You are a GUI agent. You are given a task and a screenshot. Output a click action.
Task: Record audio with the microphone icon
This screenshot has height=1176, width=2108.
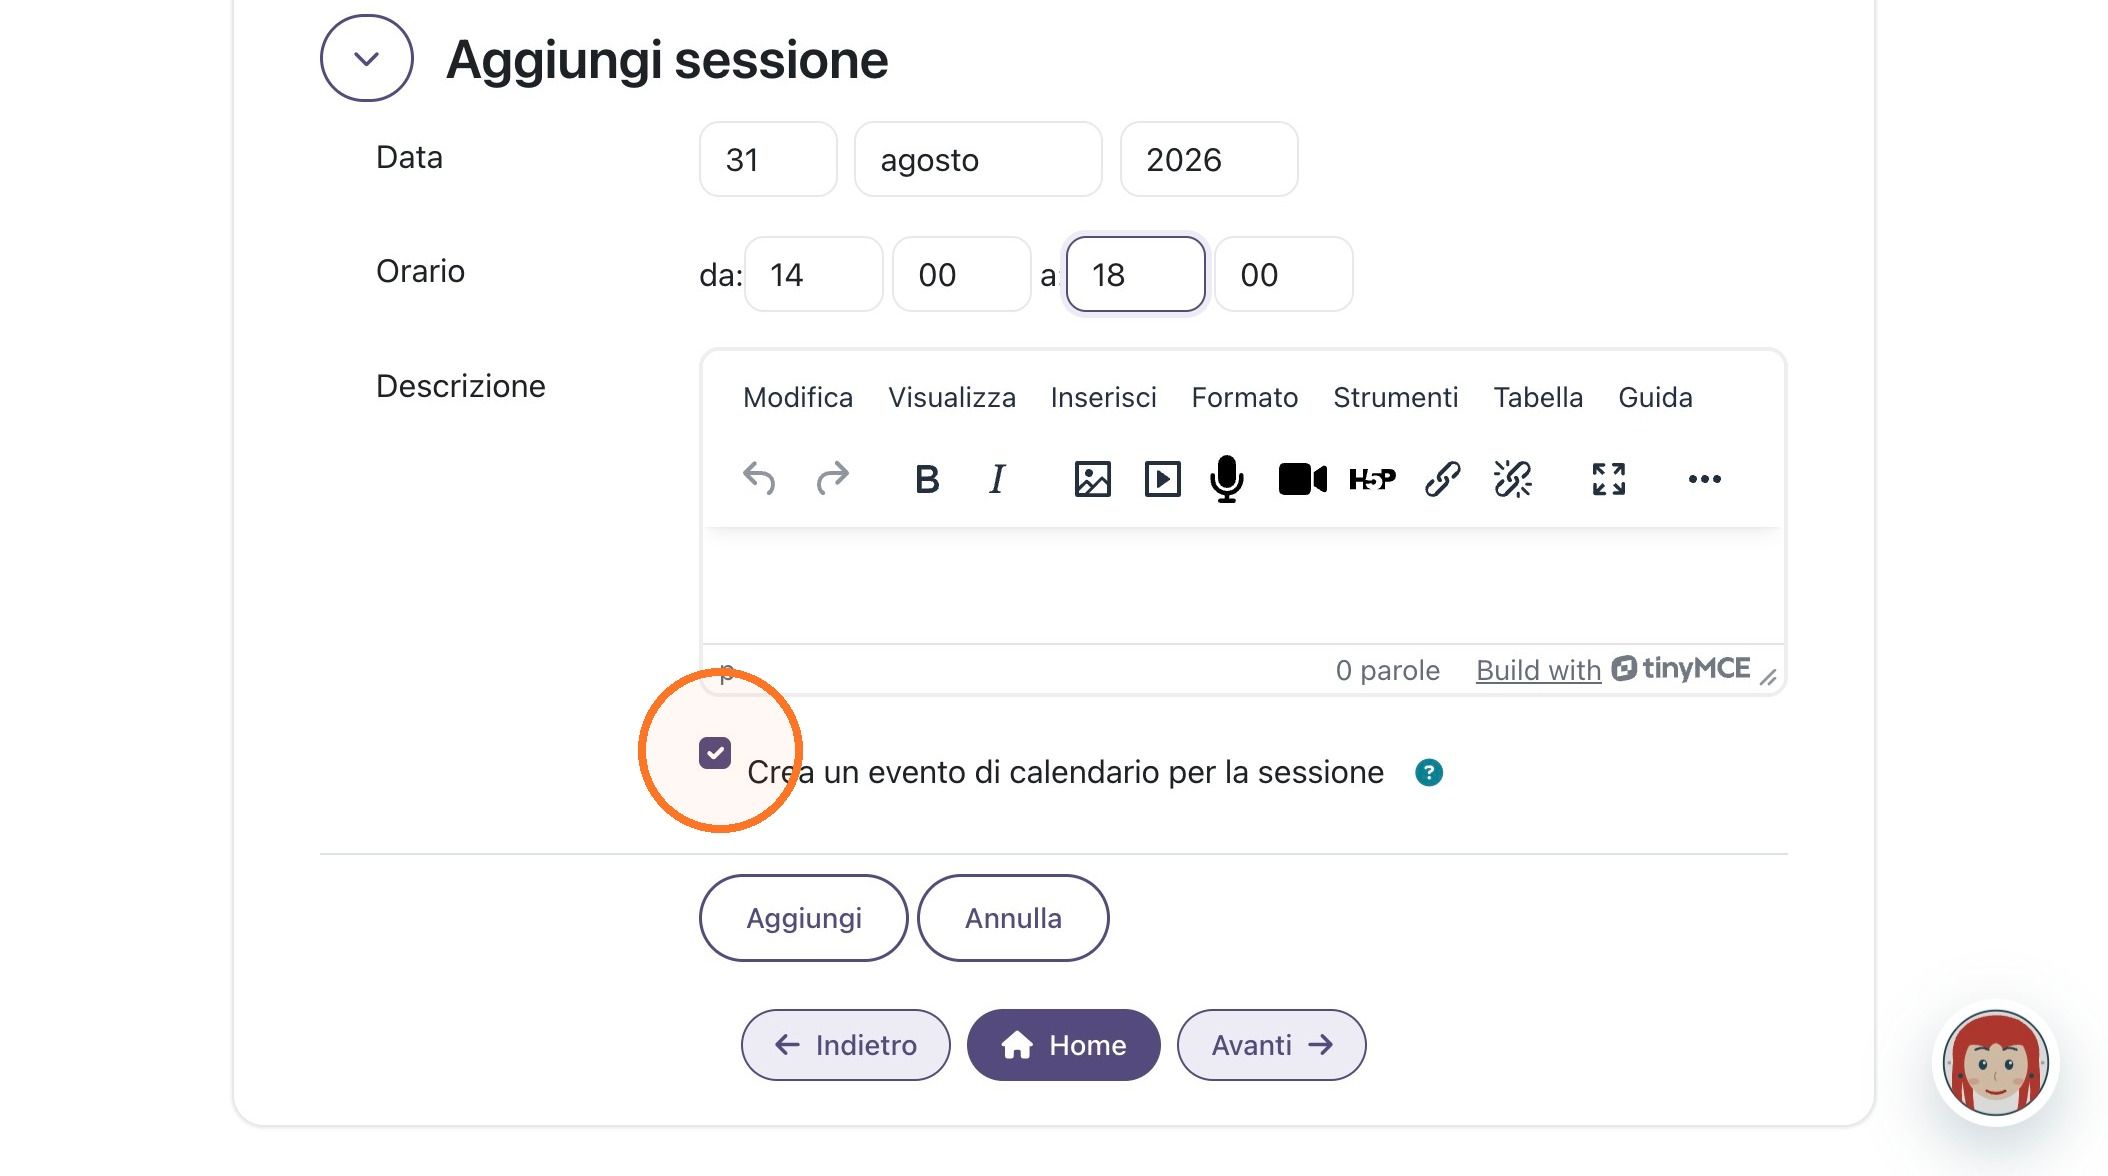(x=1226, y=479)
